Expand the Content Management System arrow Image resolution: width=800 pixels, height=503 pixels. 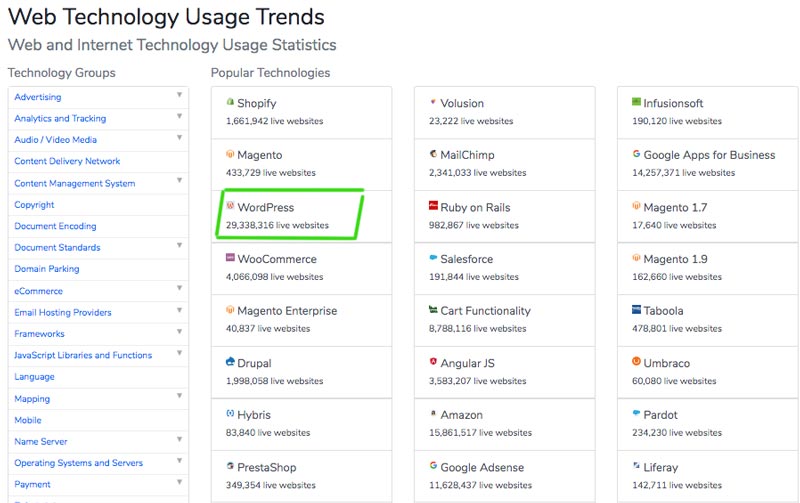point(180,181)
